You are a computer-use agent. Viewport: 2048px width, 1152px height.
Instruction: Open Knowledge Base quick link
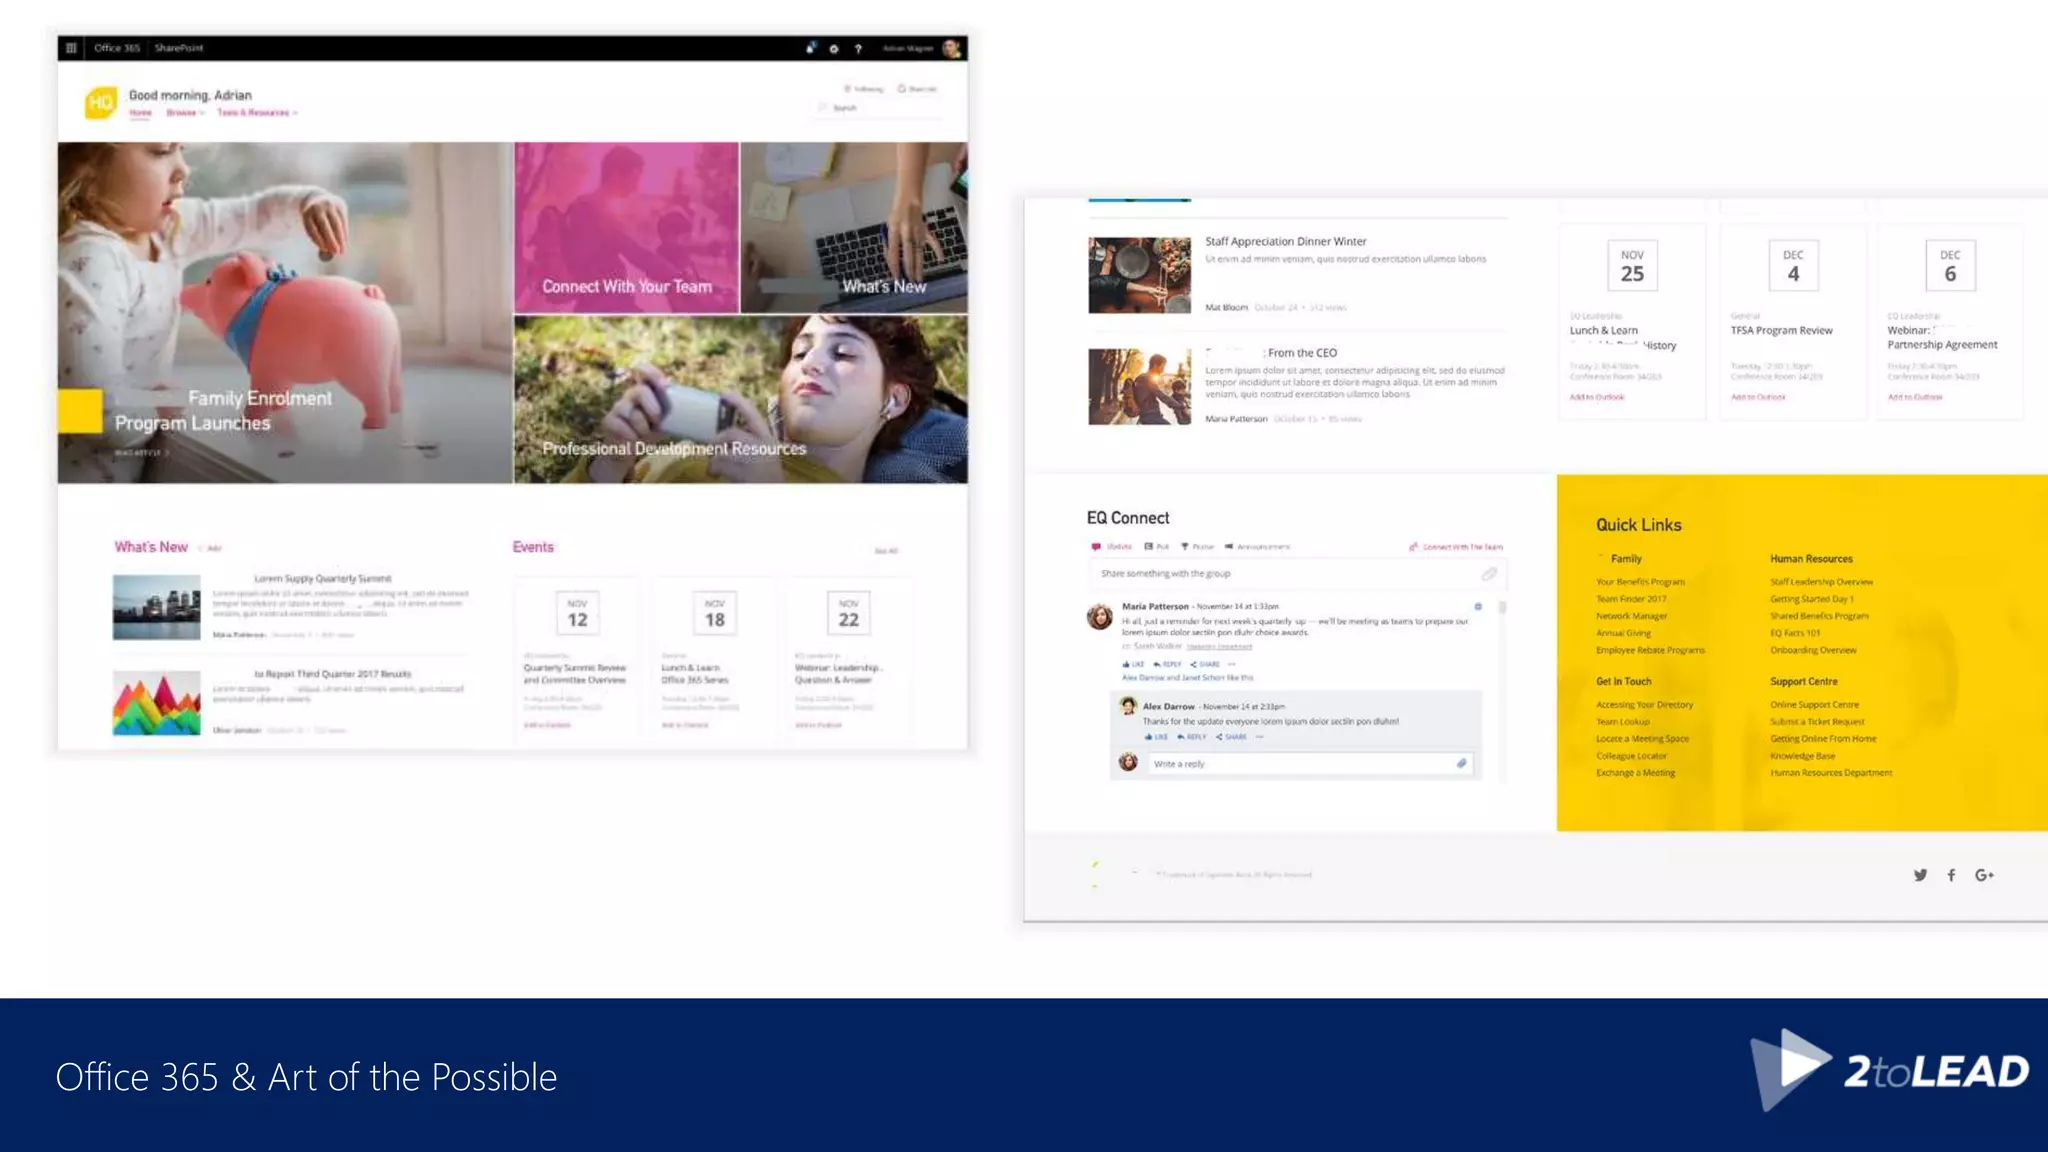tap(1802, 756)
